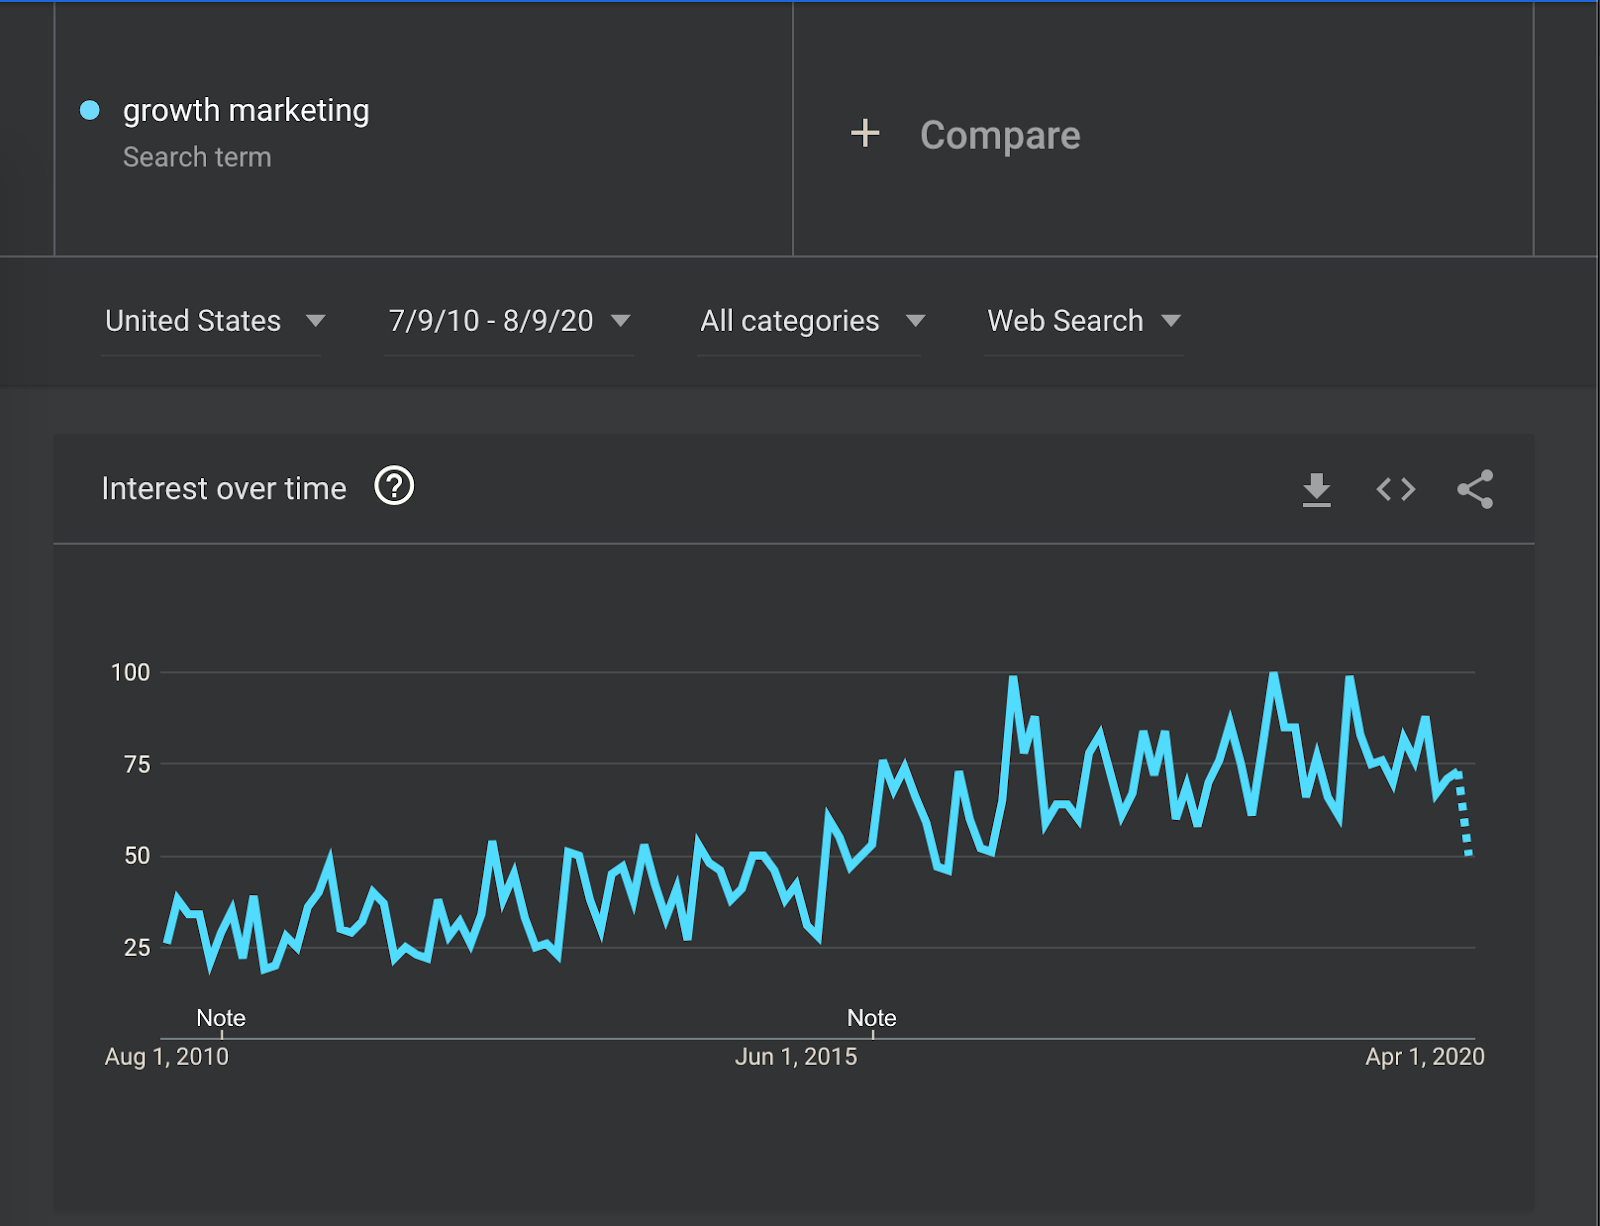Click the Search term subtitle text
The image size is (1600, 1226).
coord(197,157)
